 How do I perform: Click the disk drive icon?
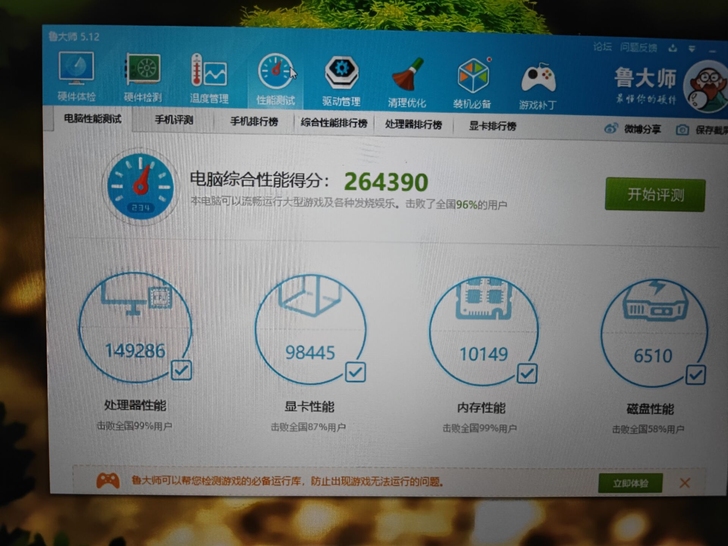(x=655, y=301)
